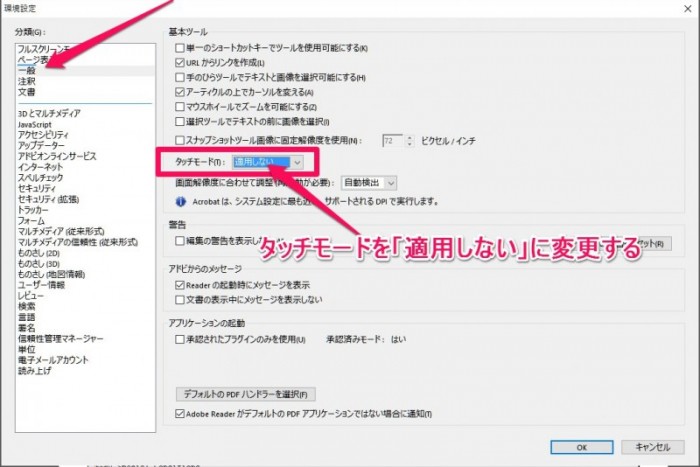The width and height of the screenshot is (700, 467).
Task: Select アクセシビリティ category
Action: click(43, 135)
